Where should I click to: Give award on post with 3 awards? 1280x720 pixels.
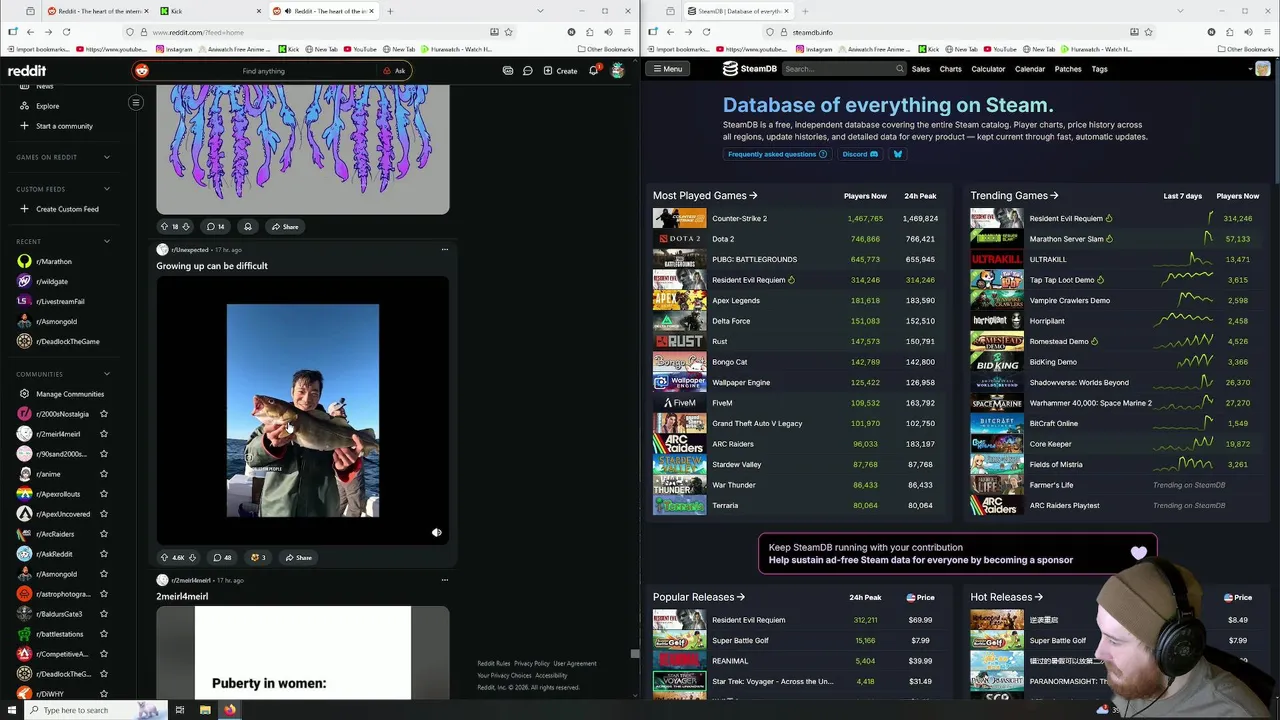258,558
